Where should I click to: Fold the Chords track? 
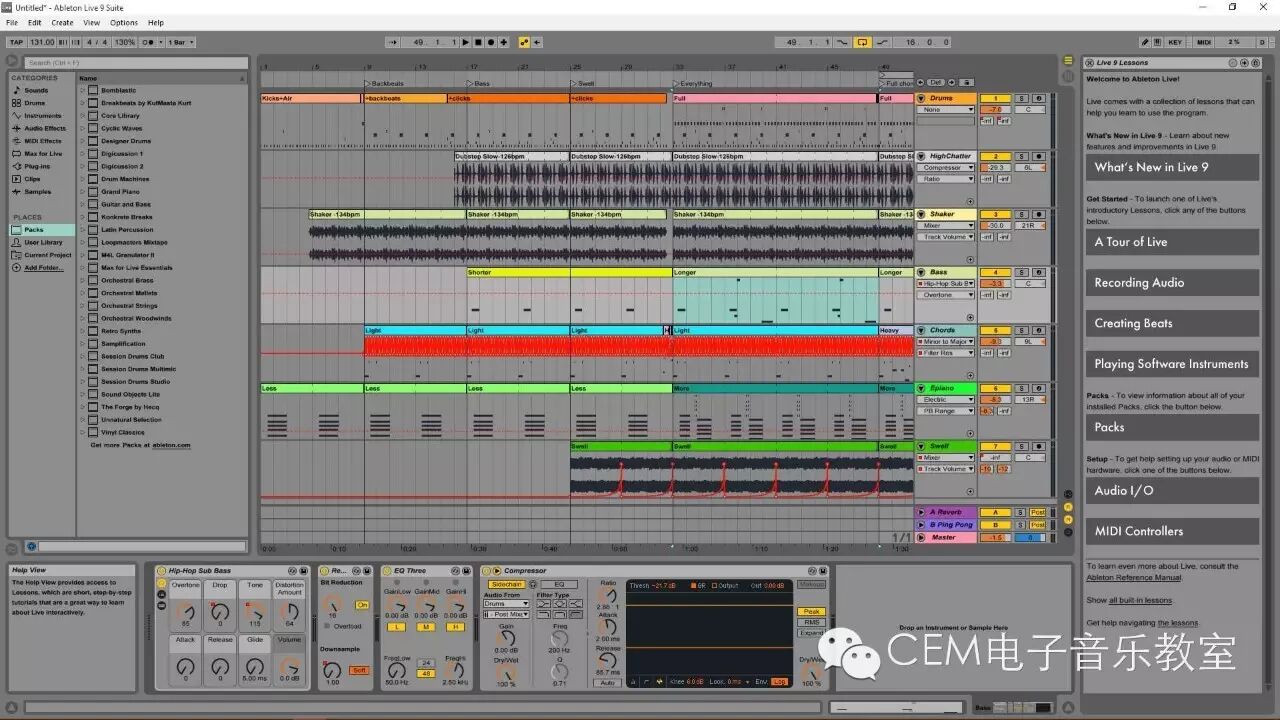tap(921, 330)
